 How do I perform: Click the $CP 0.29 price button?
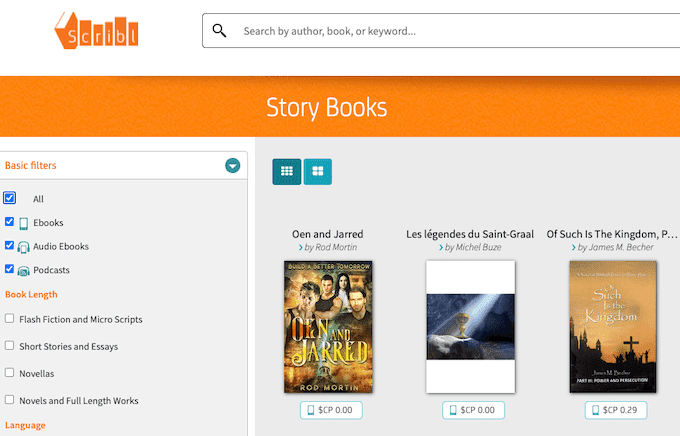616,410
